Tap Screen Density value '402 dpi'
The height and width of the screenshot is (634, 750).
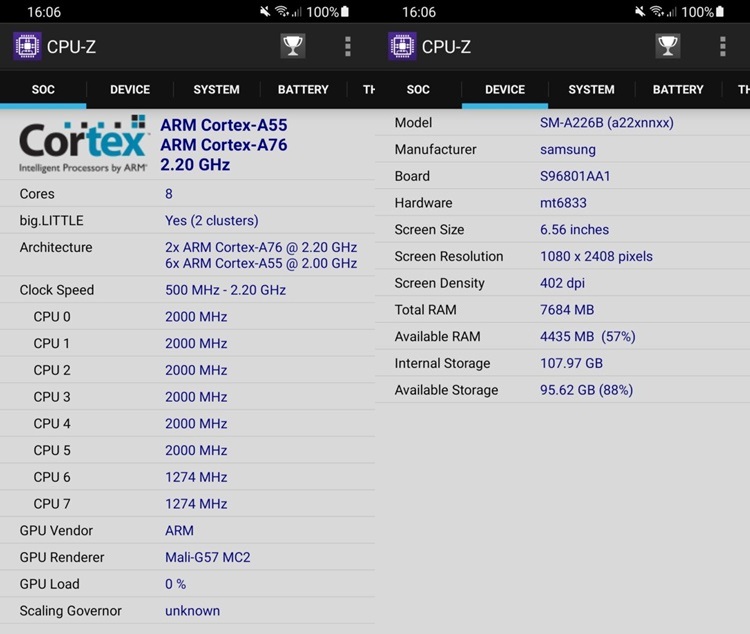pos(562,283)
